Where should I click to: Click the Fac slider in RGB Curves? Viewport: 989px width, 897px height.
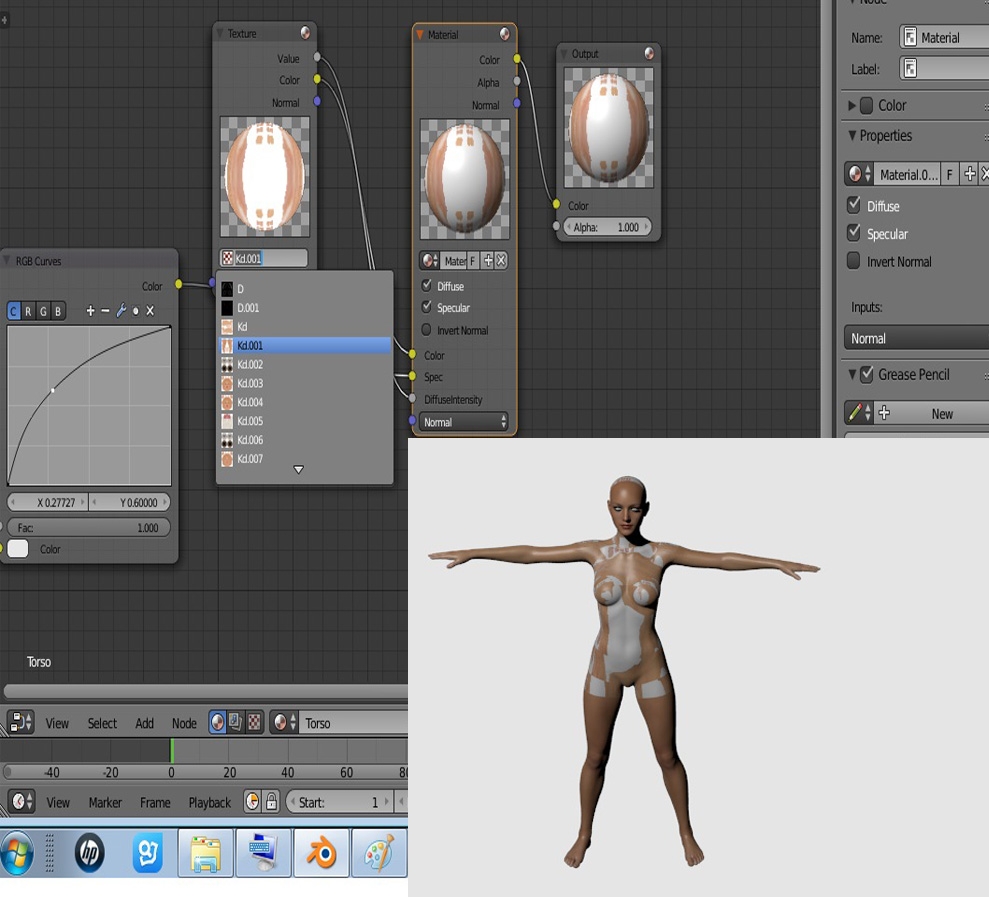point(89,528)
